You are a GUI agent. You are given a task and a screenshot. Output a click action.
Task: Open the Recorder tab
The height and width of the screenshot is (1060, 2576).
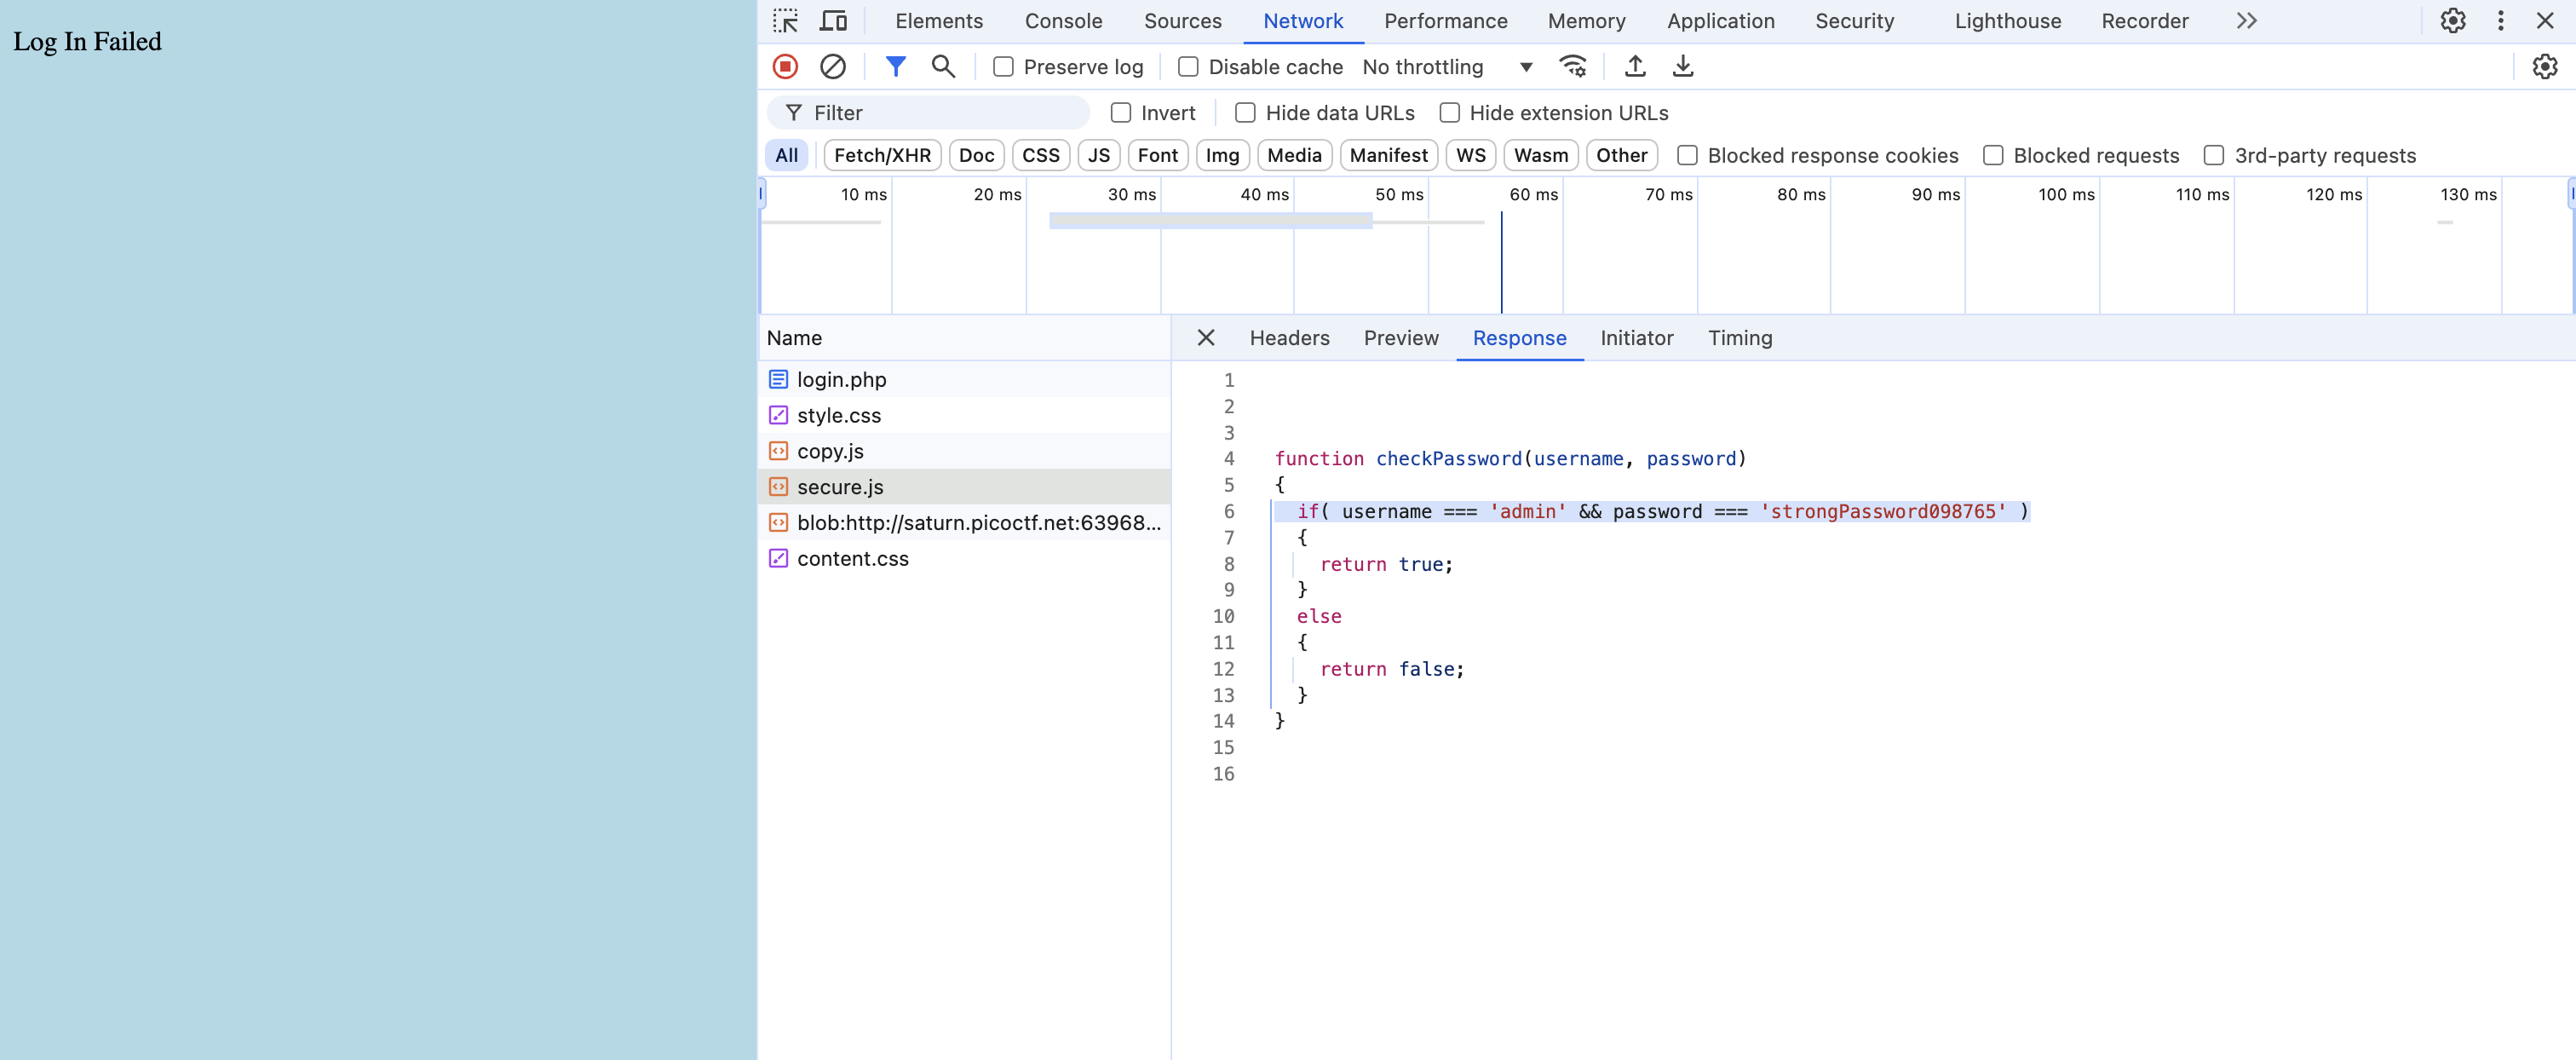[x=2144, y=21]
